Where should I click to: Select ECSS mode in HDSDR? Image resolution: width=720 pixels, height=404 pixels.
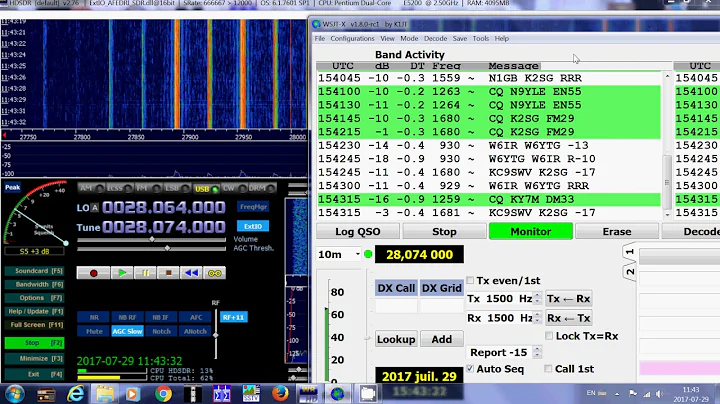tap(119, 188)
